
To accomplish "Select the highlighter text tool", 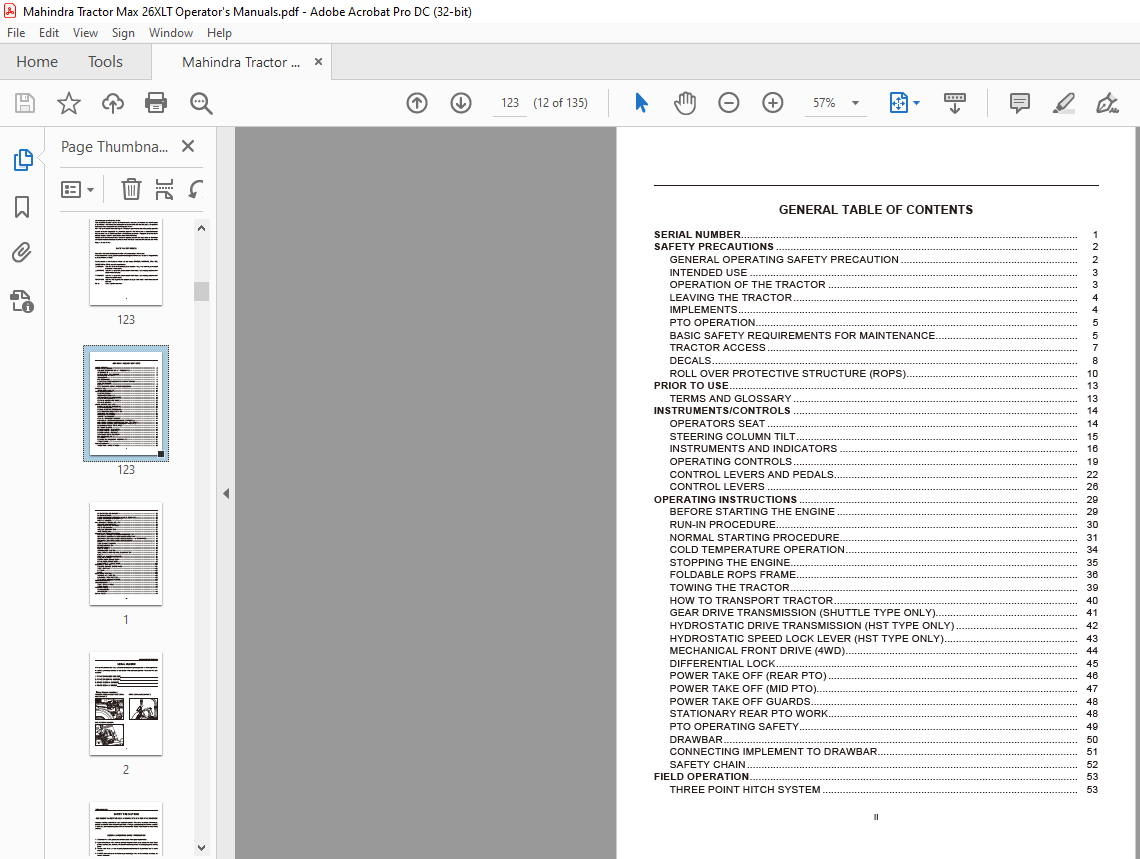I will point(1064,103).
